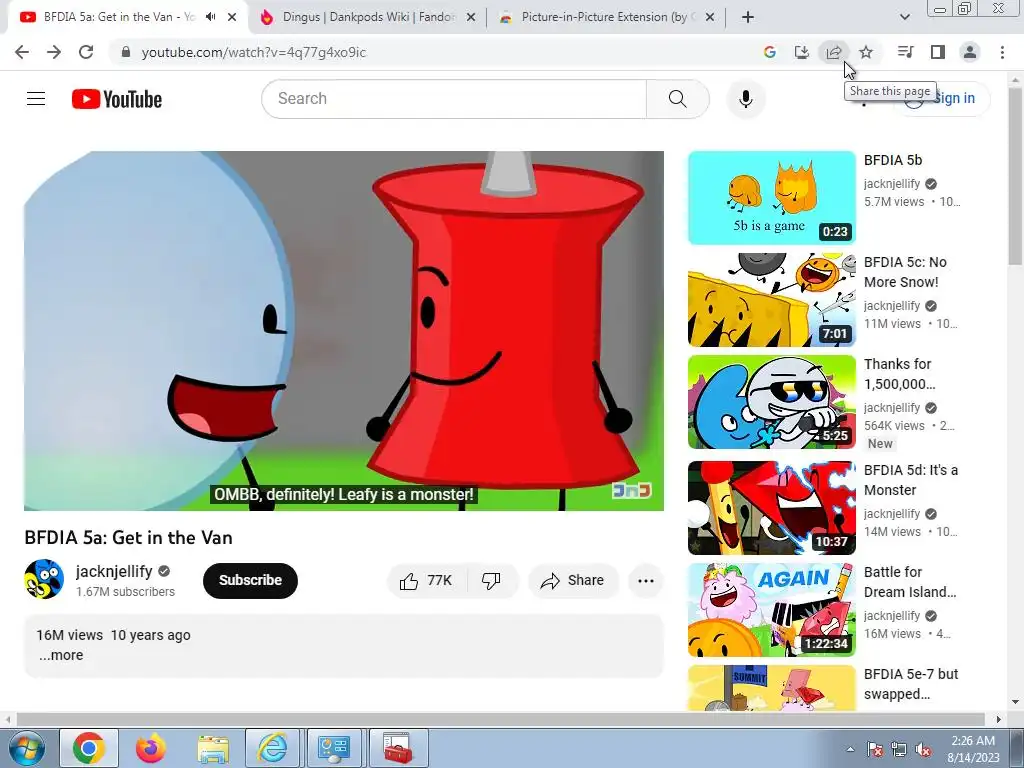Viewport: 1024px width, 768px height.
Task: Switch to Picture-in-Picture Extension tab
Action: (x=605, y=17)
